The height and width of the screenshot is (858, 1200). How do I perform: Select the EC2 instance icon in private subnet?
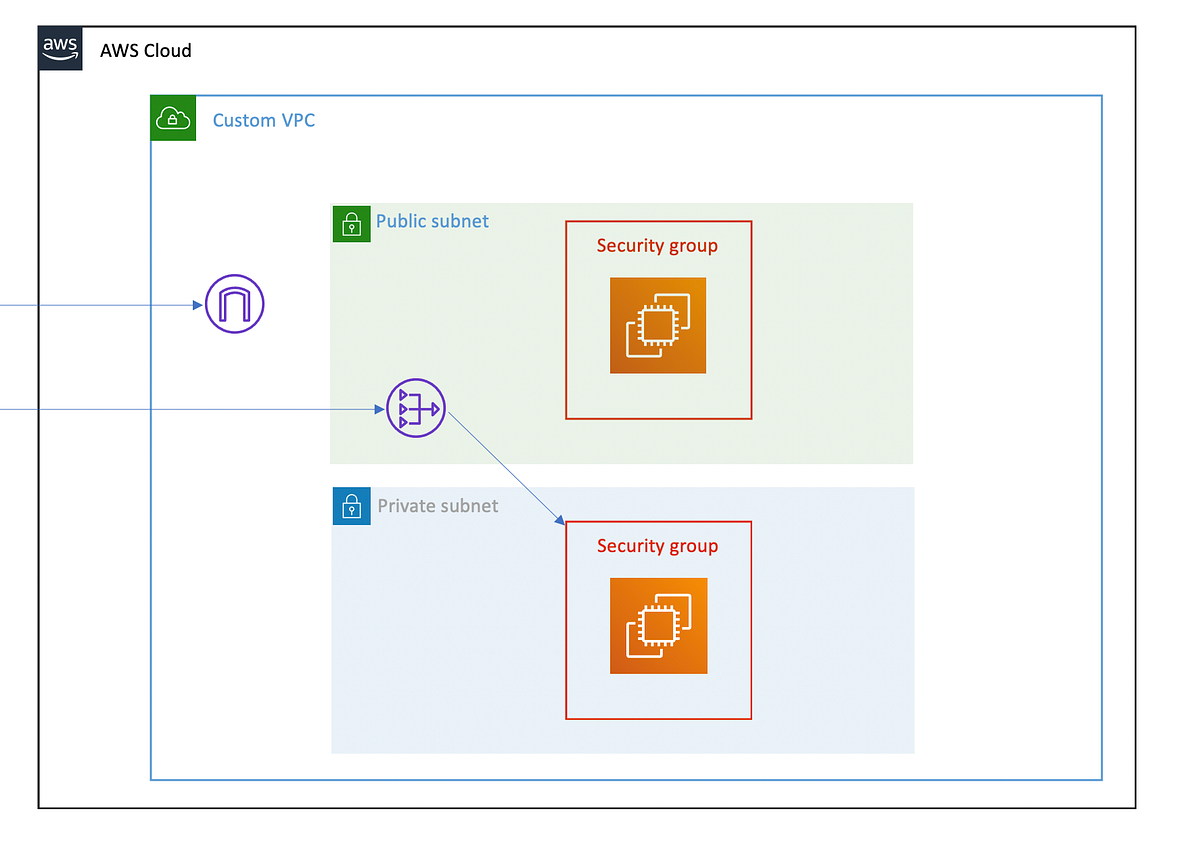pos(657,626)
